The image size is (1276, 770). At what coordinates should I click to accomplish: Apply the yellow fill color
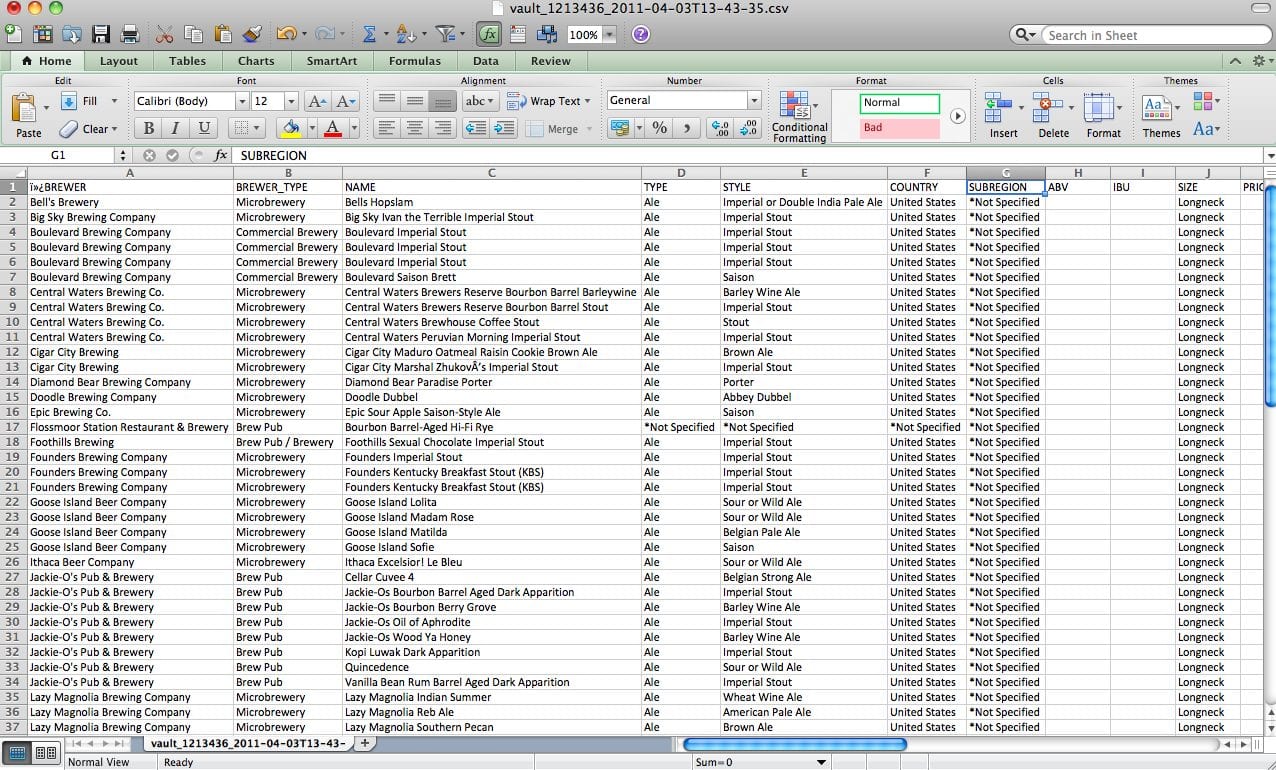point(291,128)
